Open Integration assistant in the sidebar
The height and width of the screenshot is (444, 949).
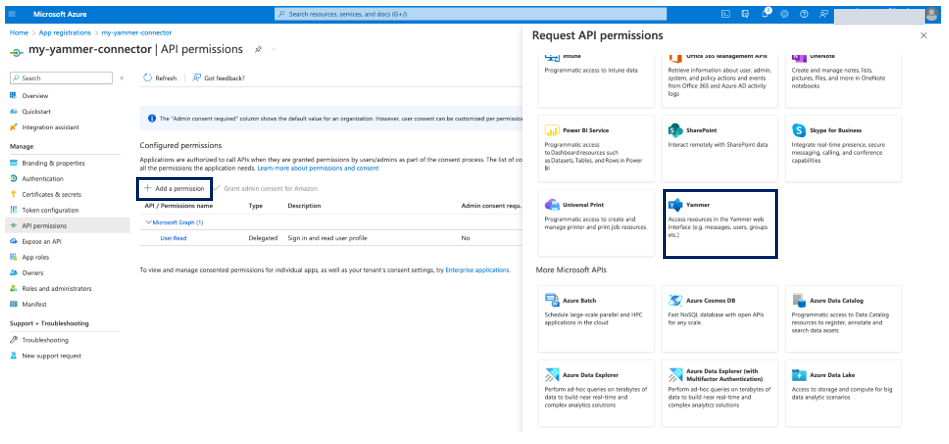50,127
